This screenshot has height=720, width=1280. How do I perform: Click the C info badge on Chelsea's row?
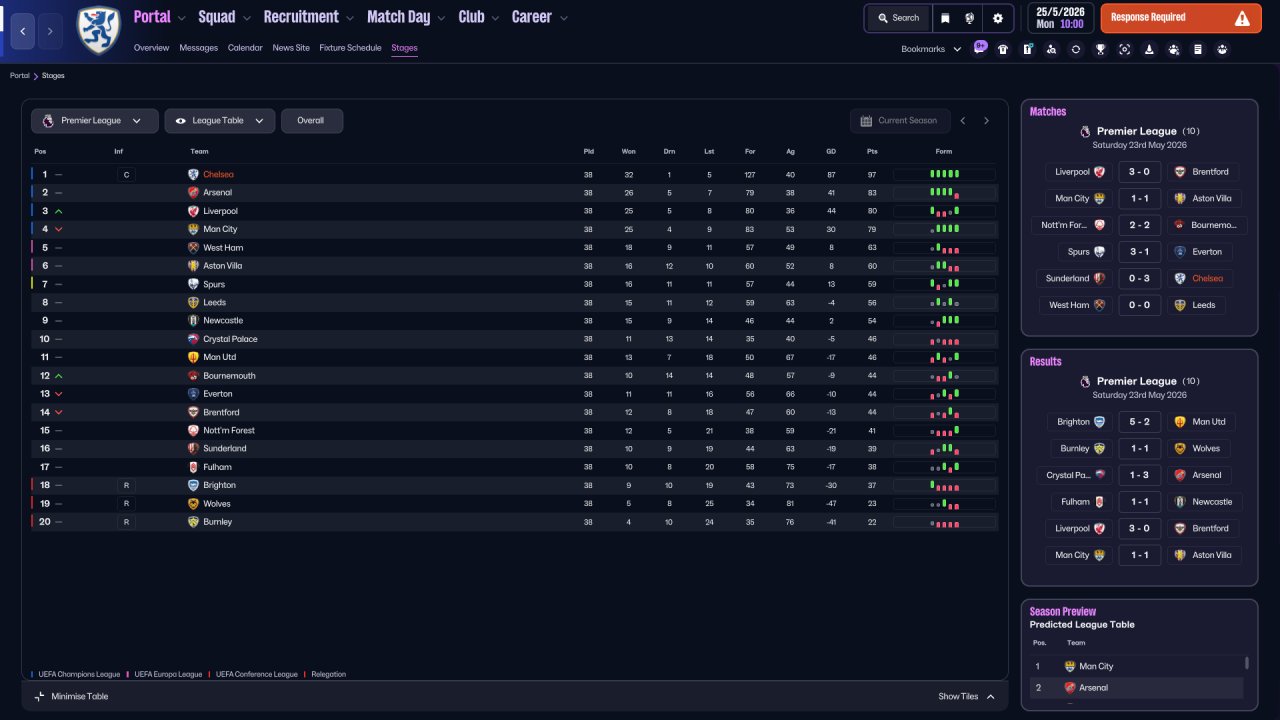125,175
